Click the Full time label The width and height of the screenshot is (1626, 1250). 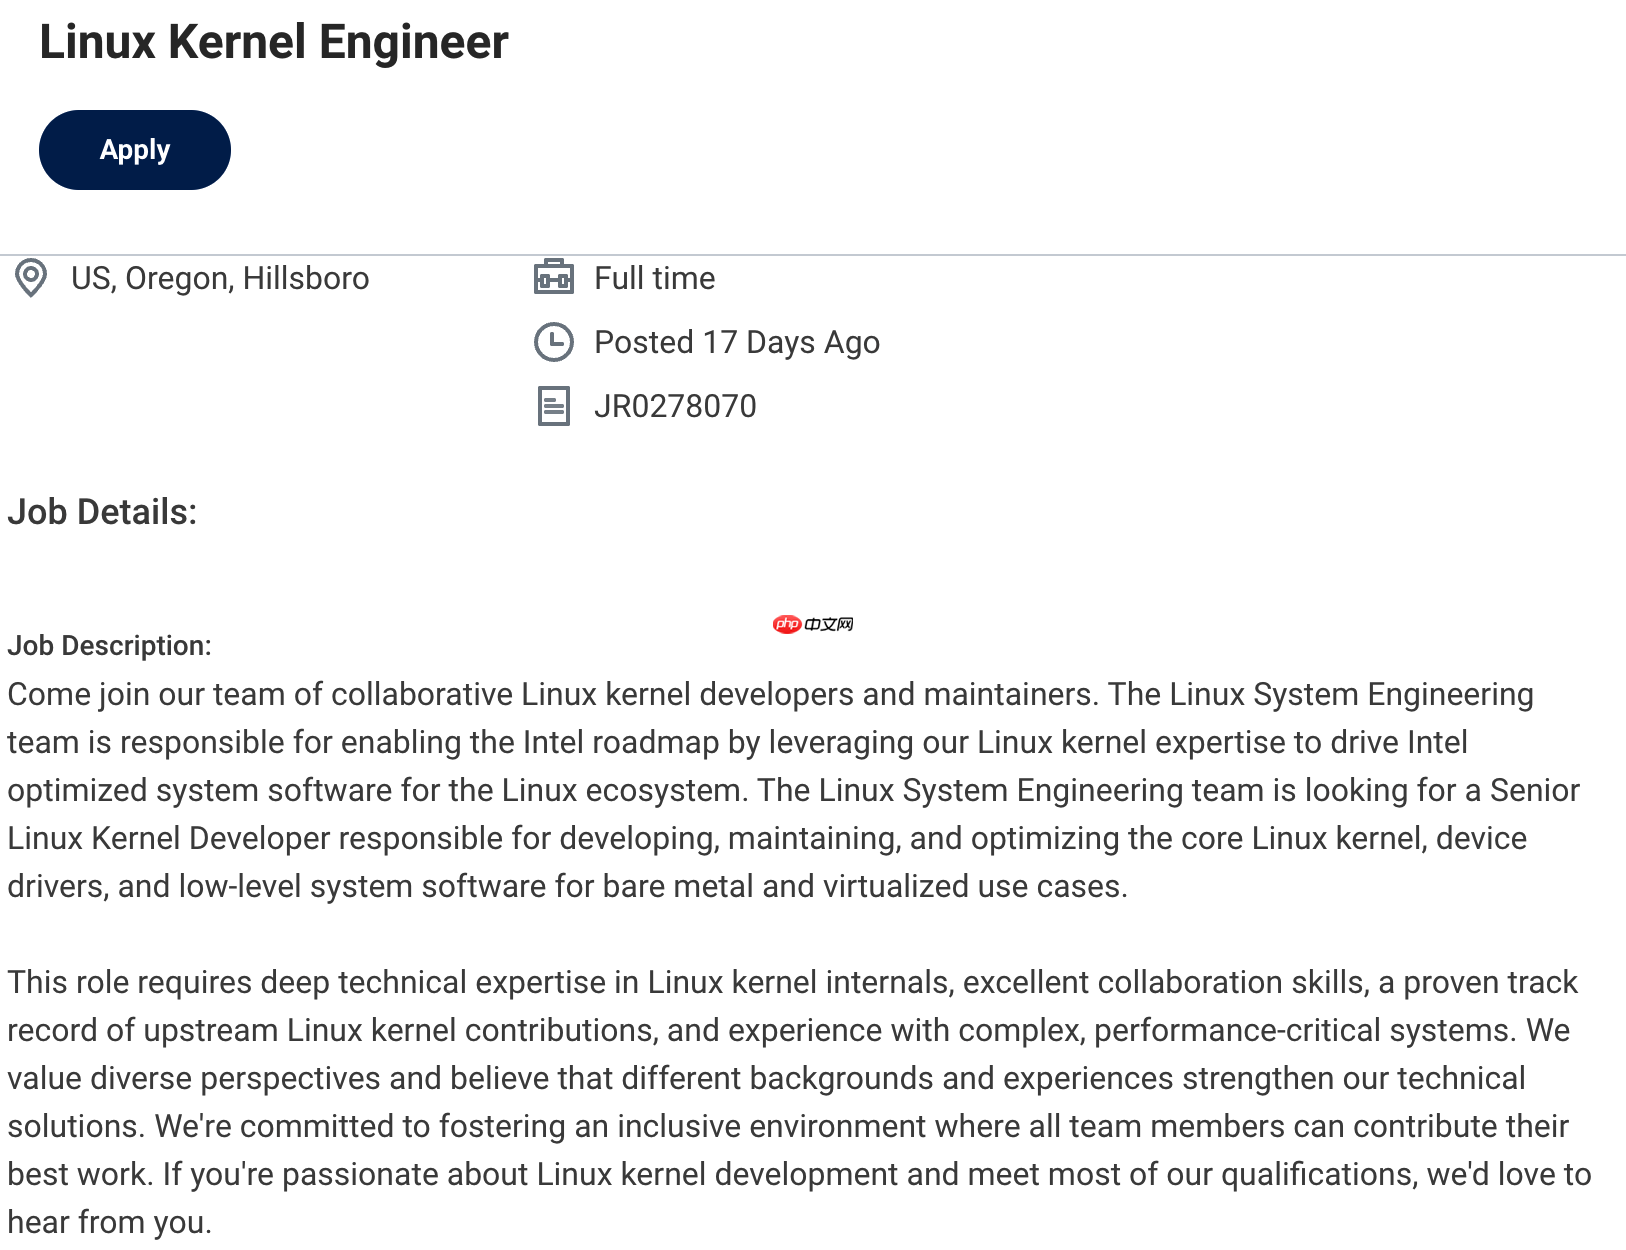tap(654, 278)
